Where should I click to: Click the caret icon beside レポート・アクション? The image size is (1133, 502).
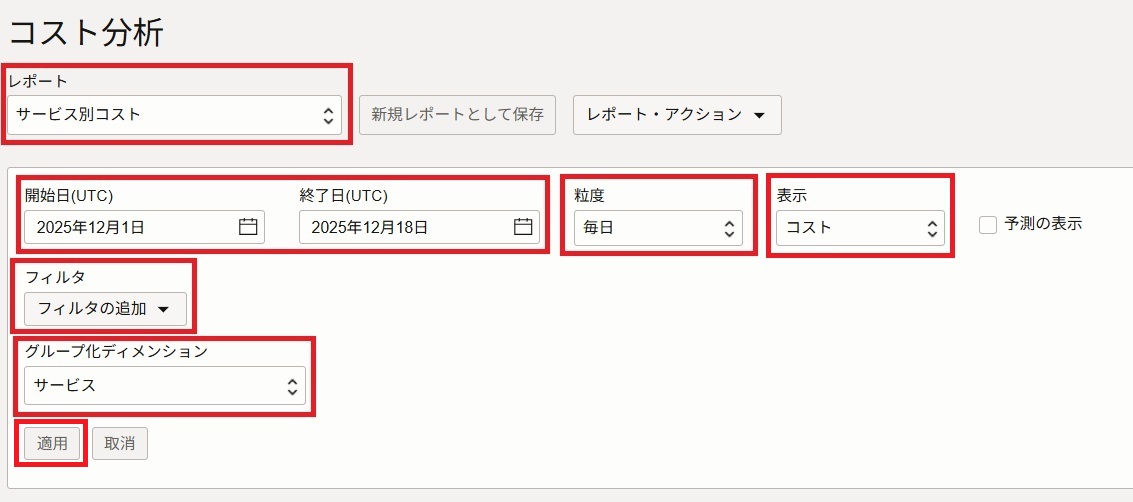tap(759, 115)
